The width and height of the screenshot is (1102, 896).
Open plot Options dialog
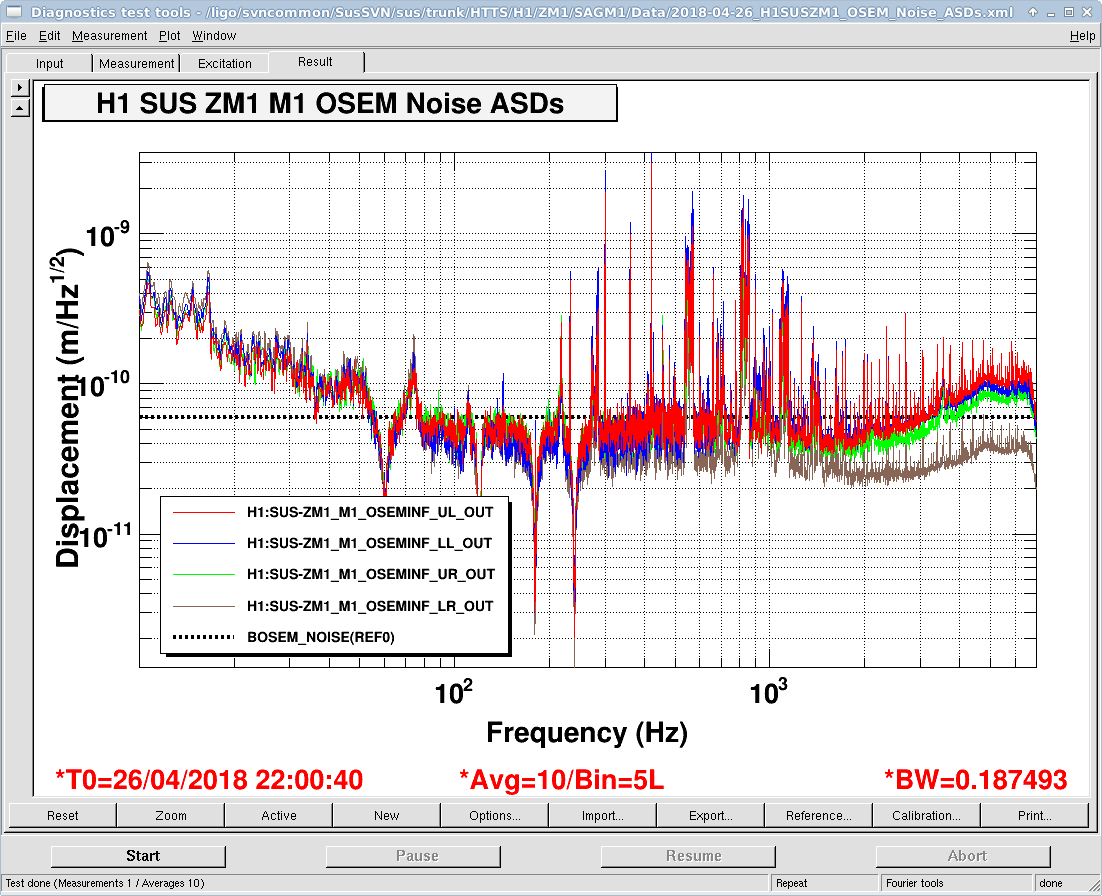point(495,816)
